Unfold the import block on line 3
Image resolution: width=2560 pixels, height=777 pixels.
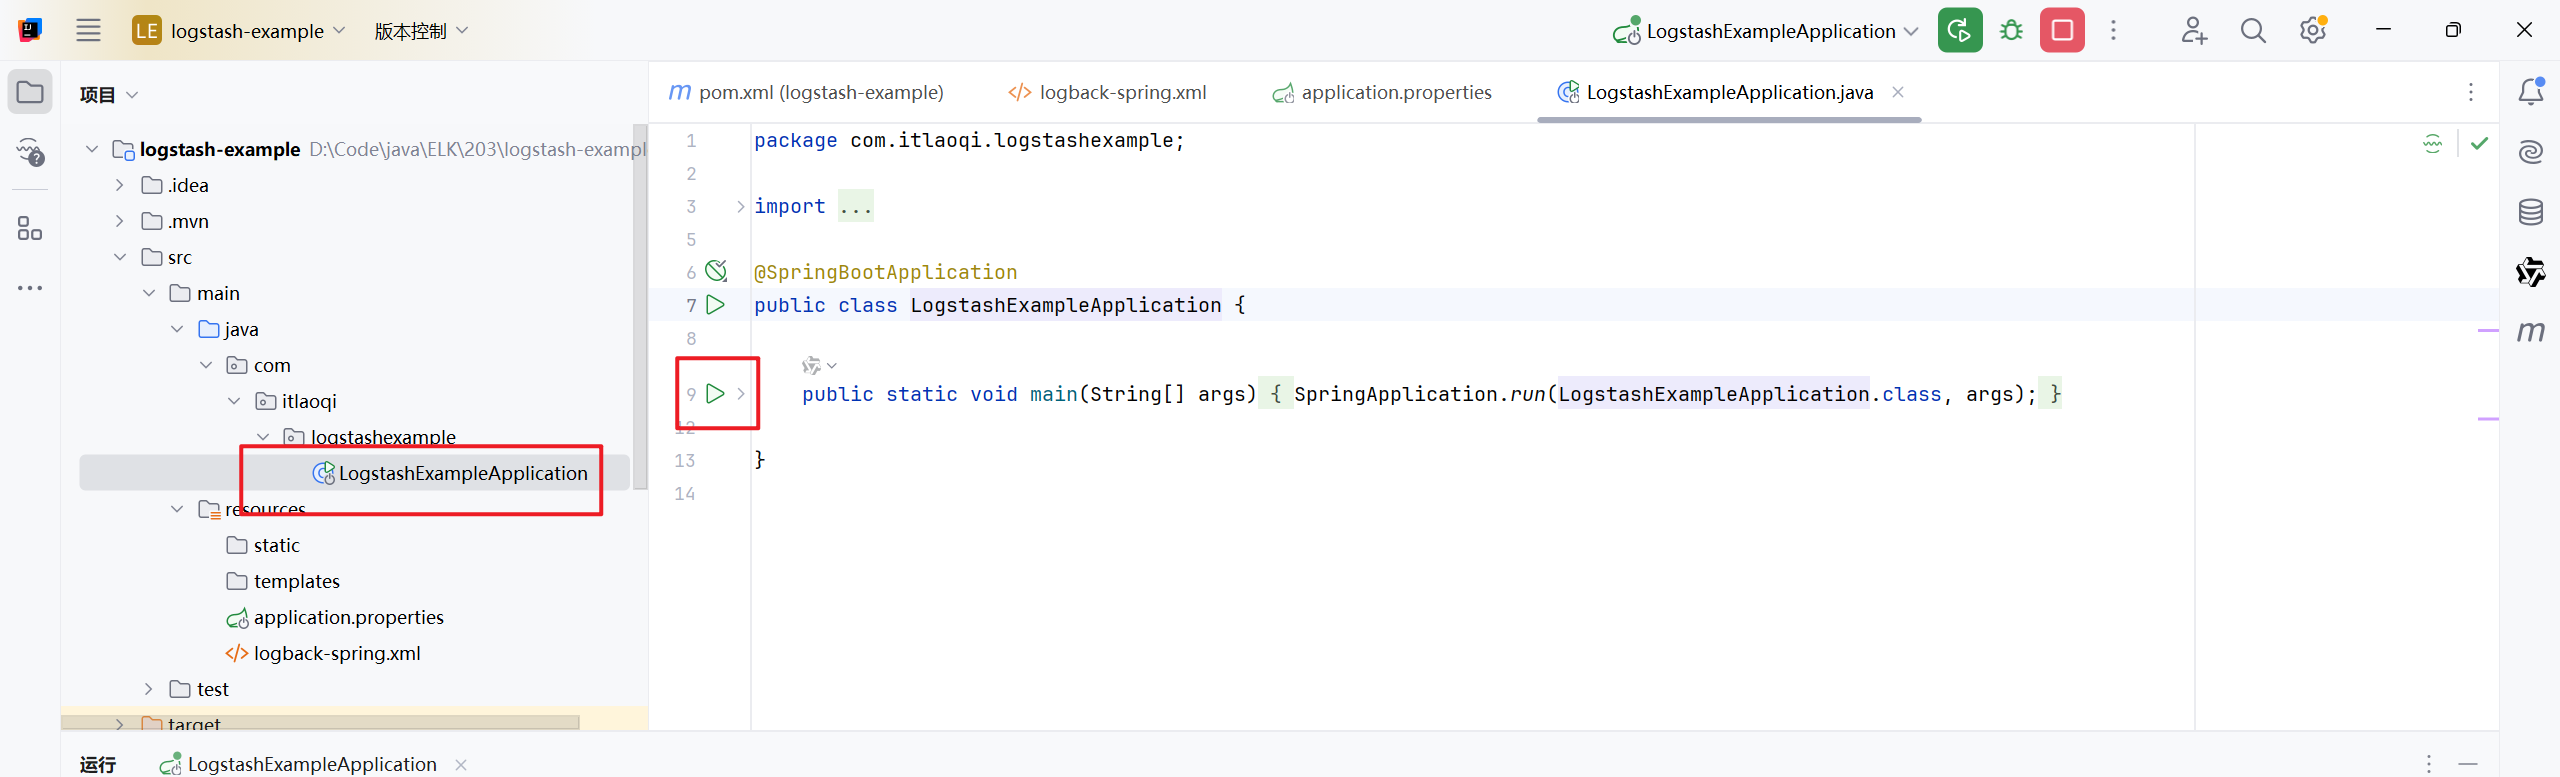741,206
